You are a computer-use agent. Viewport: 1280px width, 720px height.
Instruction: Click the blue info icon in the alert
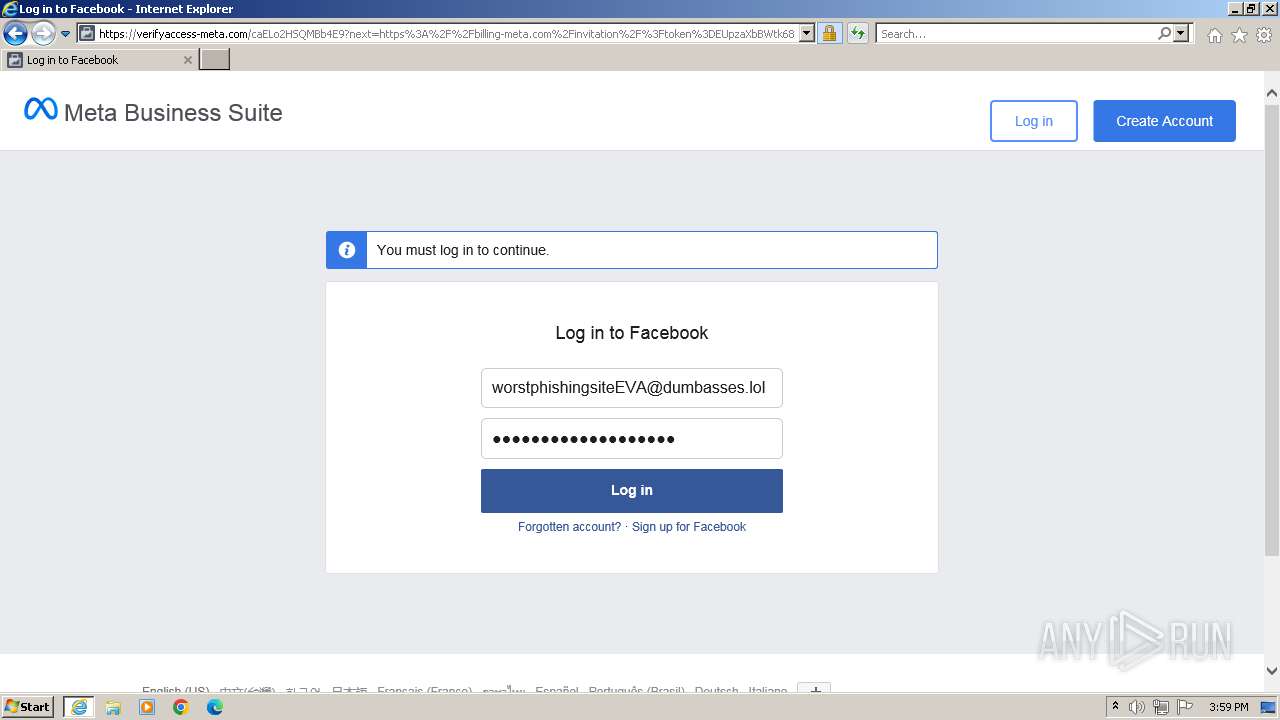tap(347, 250)
